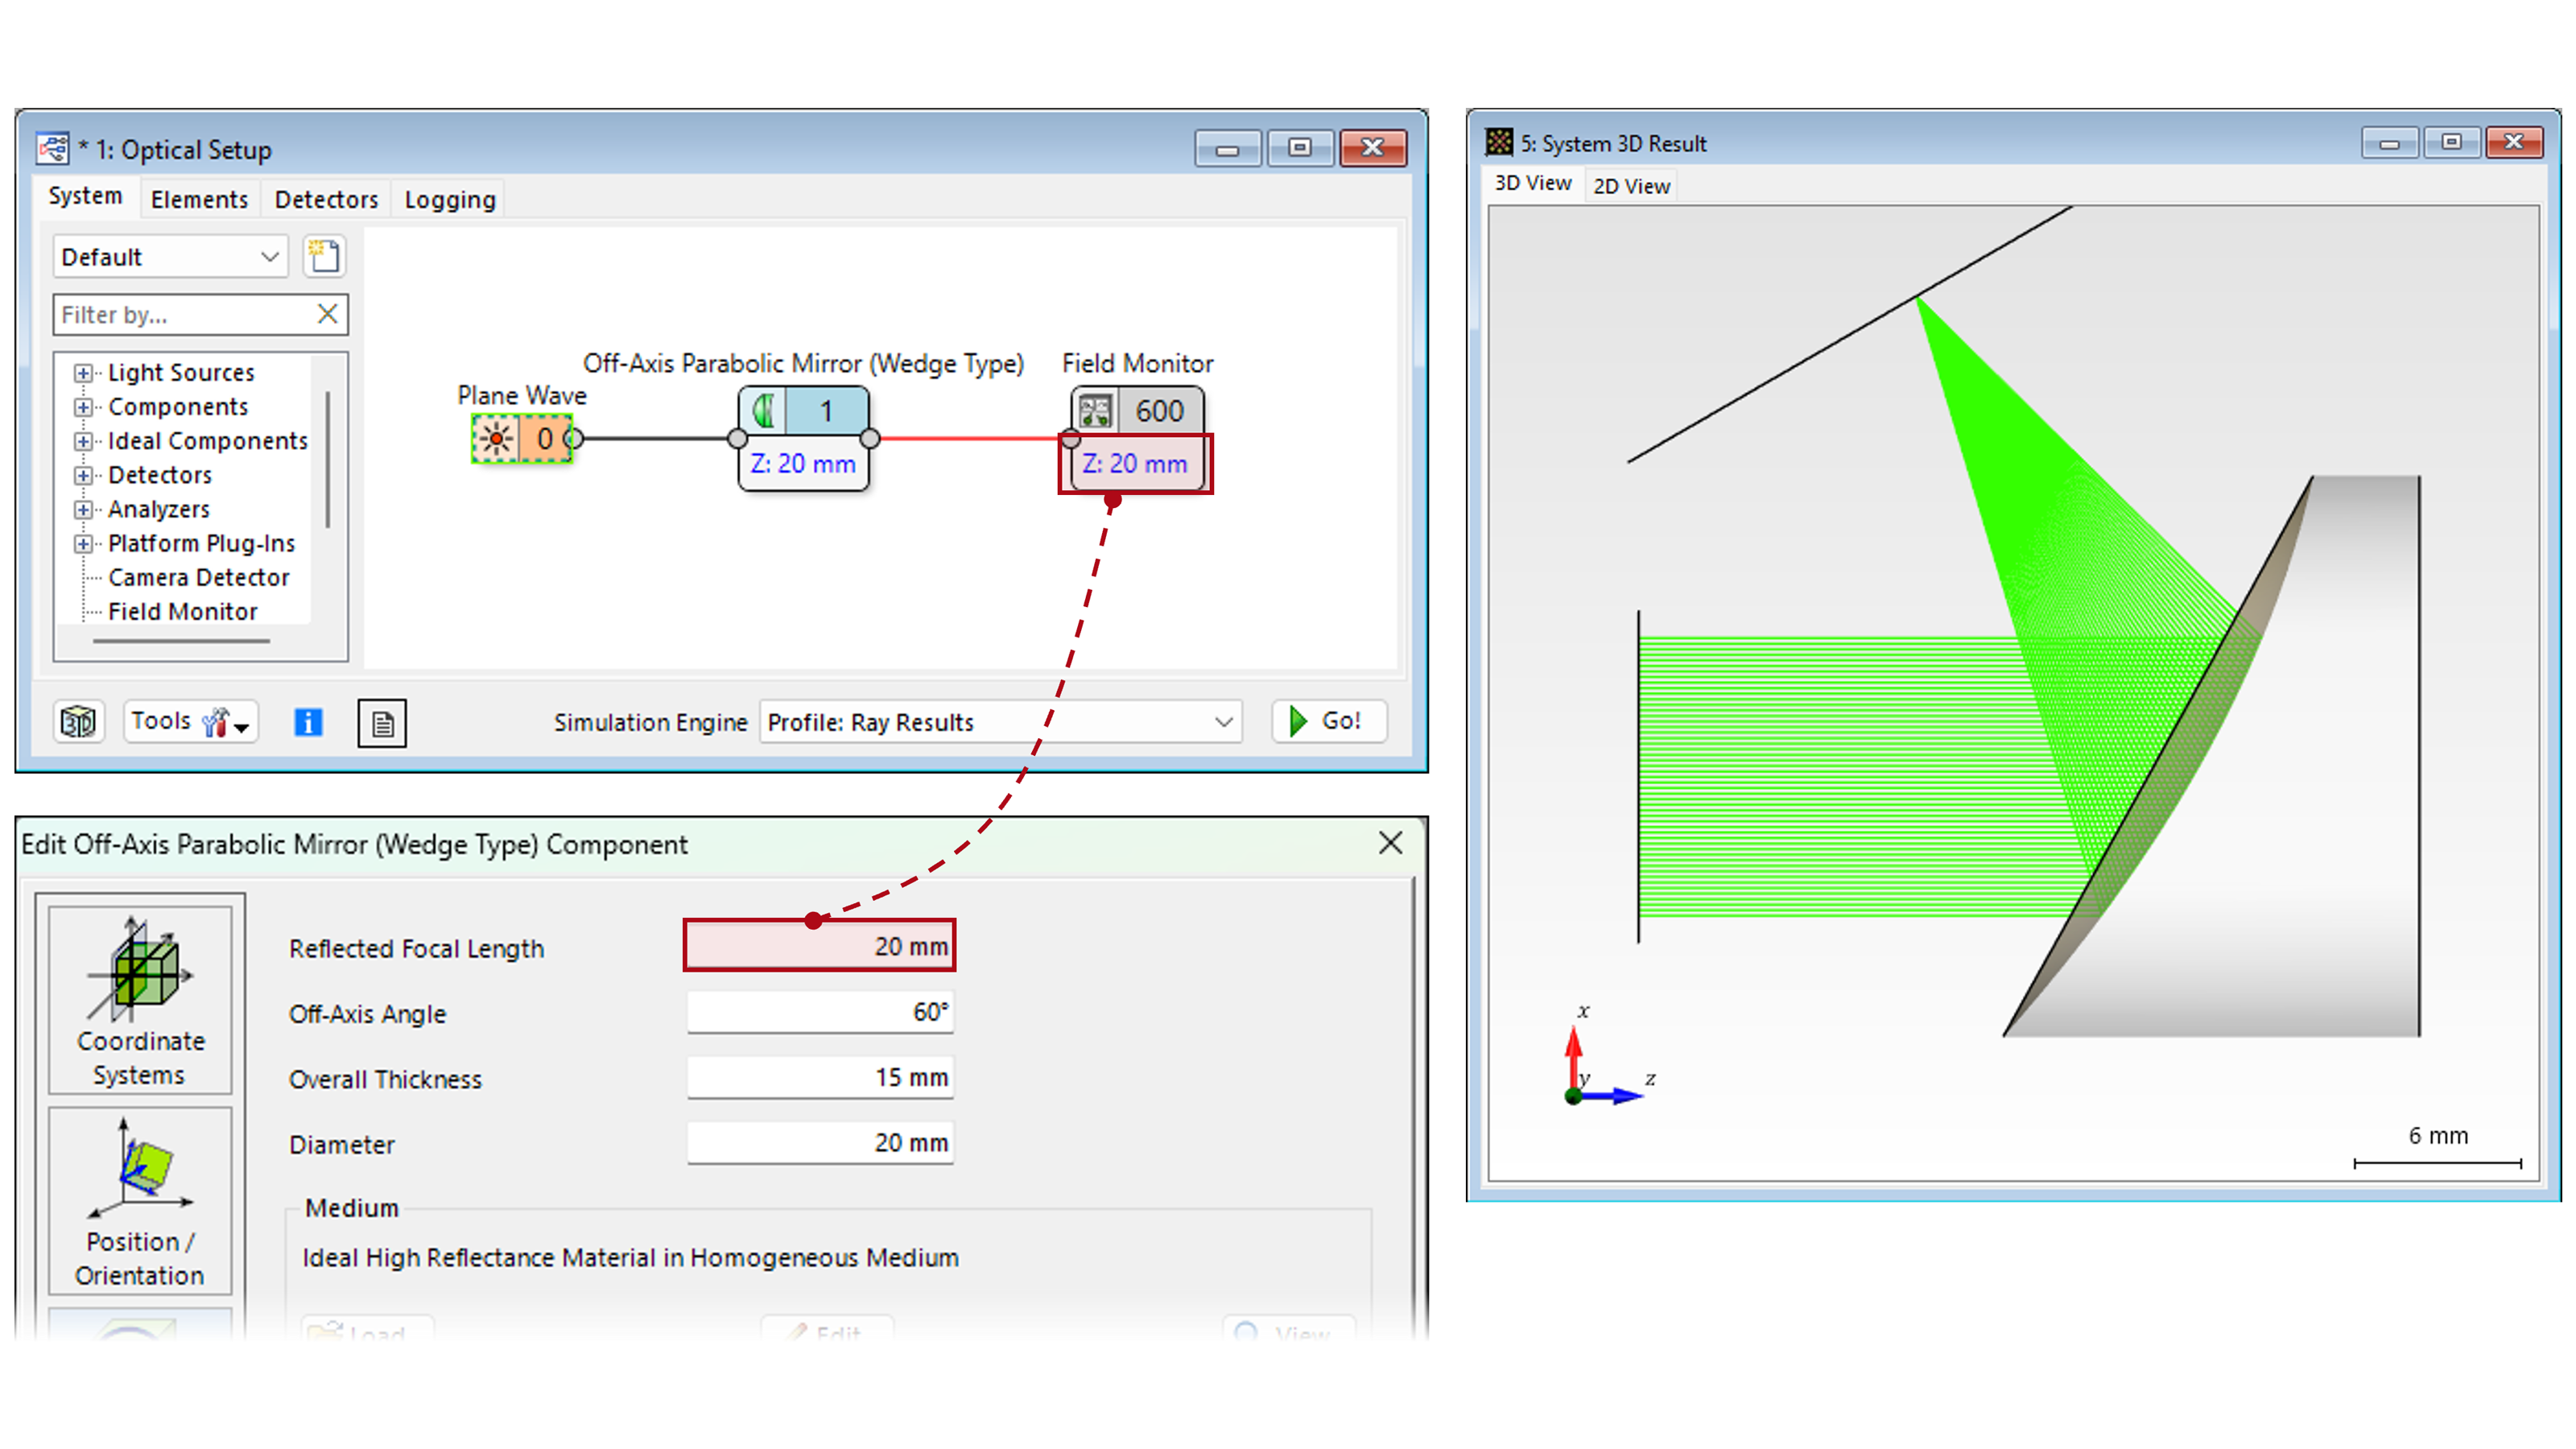The width and height of the screenshot is (2576, 1449).
Task: Click the 3D system view icon
Action: point(78,721)
